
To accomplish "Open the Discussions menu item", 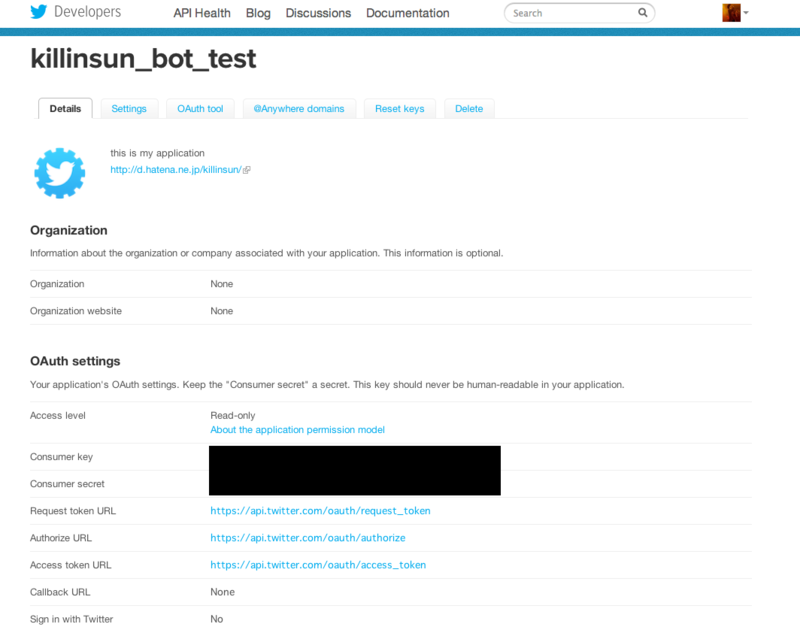I will point(318,13).
